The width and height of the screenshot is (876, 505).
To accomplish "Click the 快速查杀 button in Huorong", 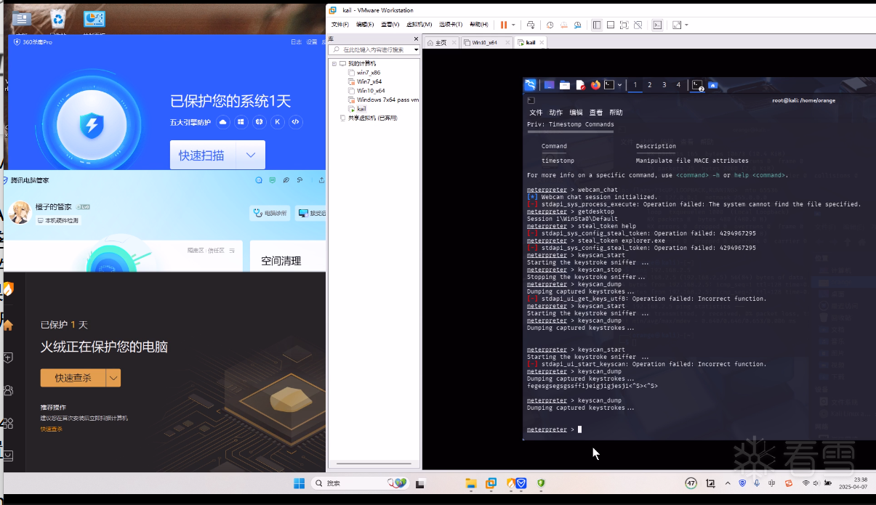I will tap(73, 378).
